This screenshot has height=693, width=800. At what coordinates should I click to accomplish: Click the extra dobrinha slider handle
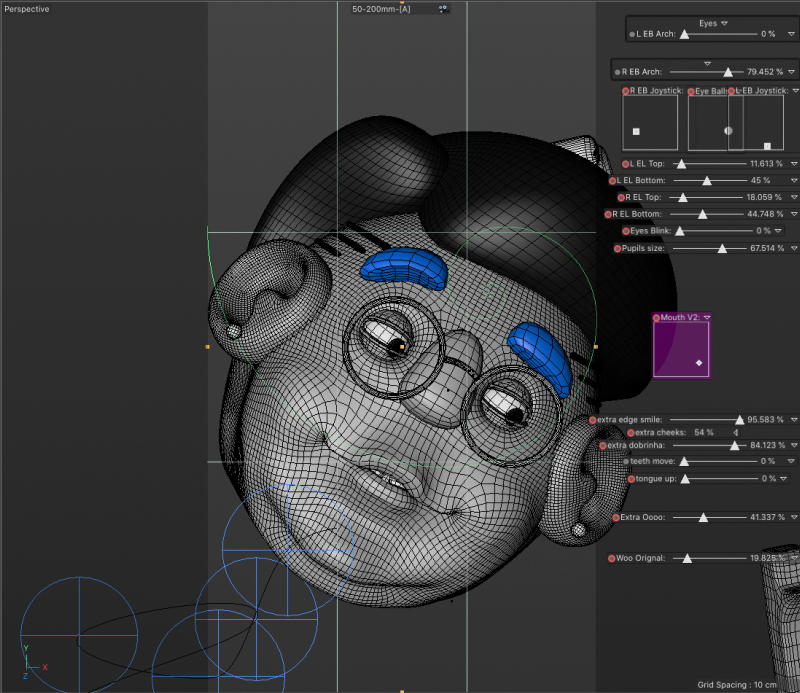coord(734,446)
